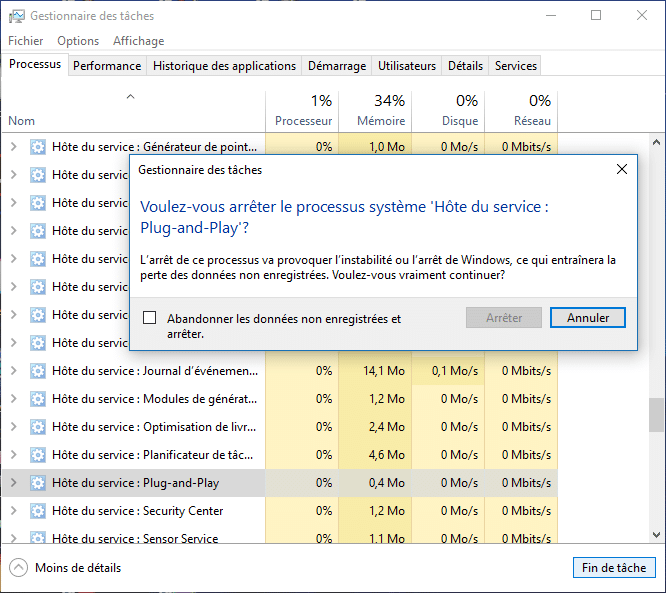Expand Journal d'événements service row
The width and height of the screenshot is (666, 593).
14,371
